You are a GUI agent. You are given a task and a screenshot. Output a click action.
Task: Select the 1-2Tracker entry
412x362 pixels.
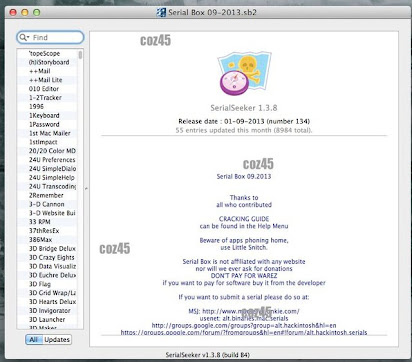coord(47,98)
